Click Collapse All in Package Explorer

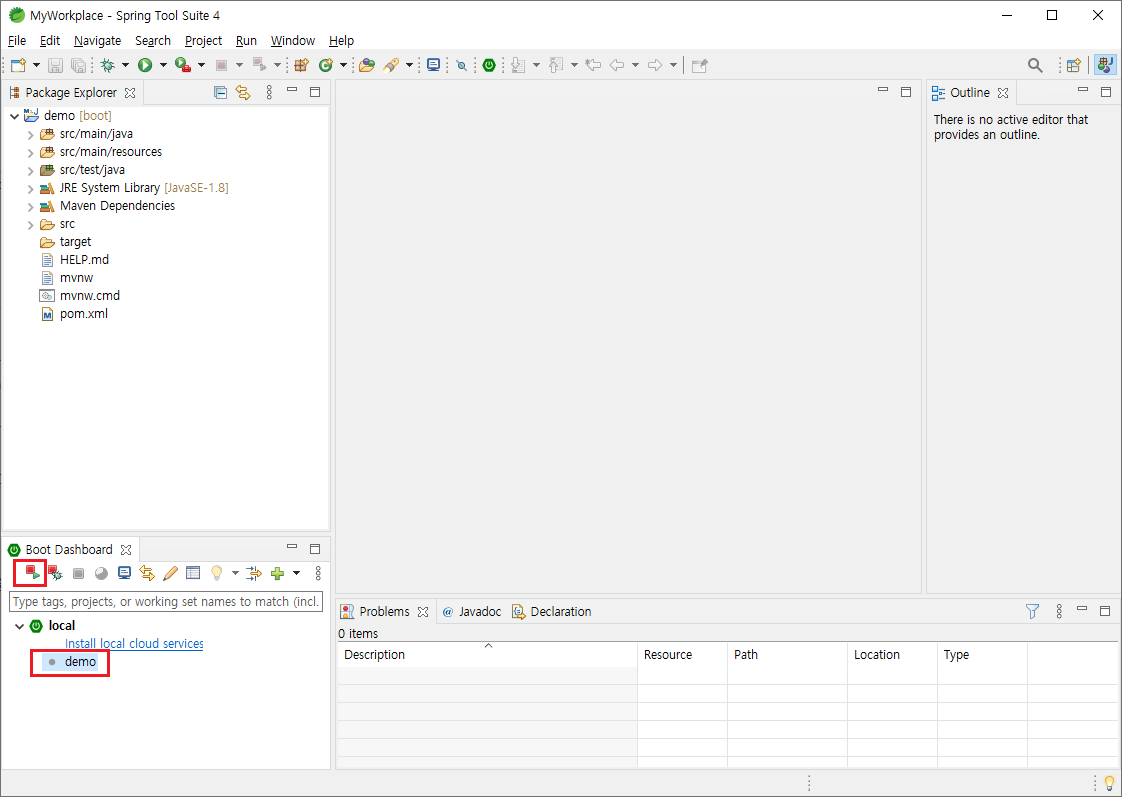tap(220, 92)
